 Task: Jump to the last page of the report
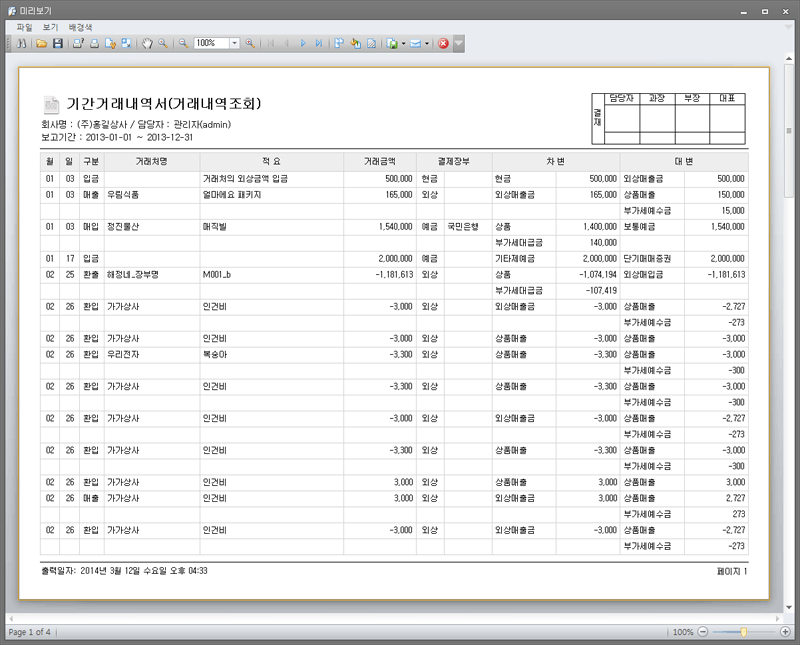coord(318,44)
